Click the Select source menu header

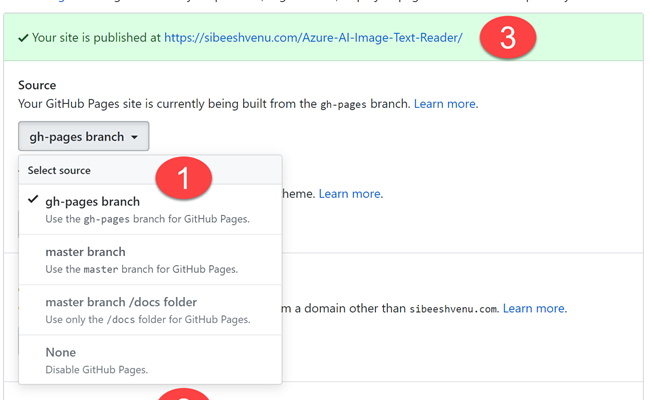point(150,170)
